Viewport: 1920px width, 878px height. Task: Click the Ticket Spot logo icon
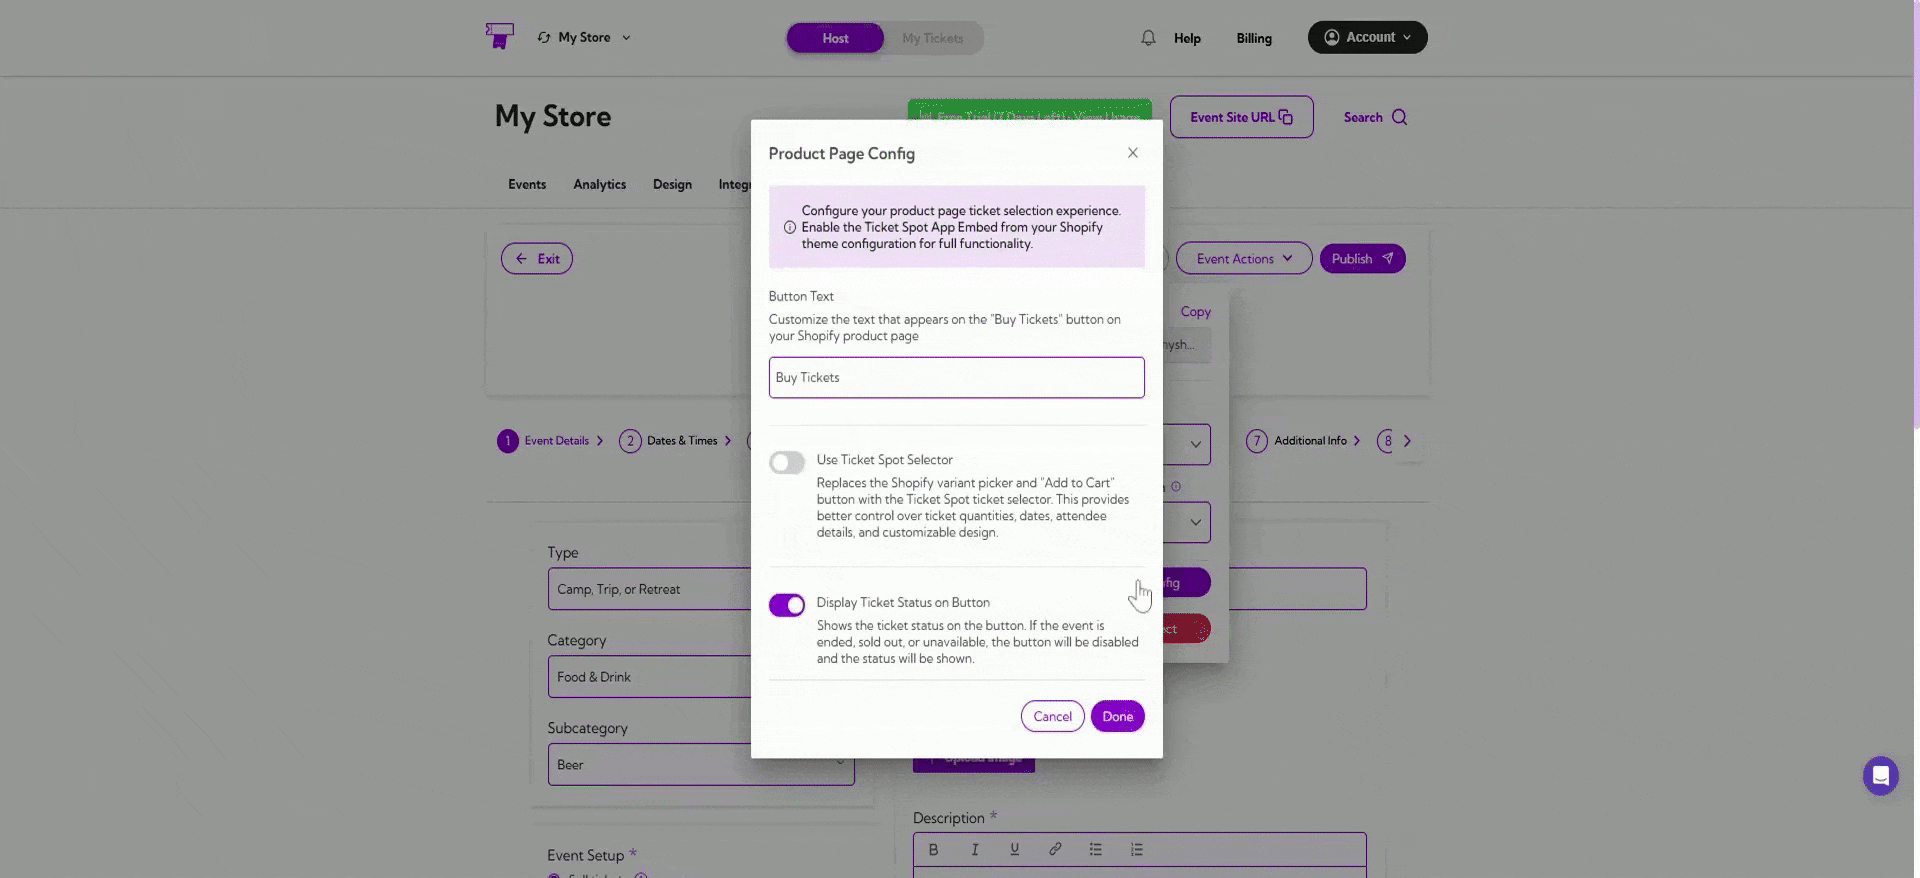pos(499,36)
